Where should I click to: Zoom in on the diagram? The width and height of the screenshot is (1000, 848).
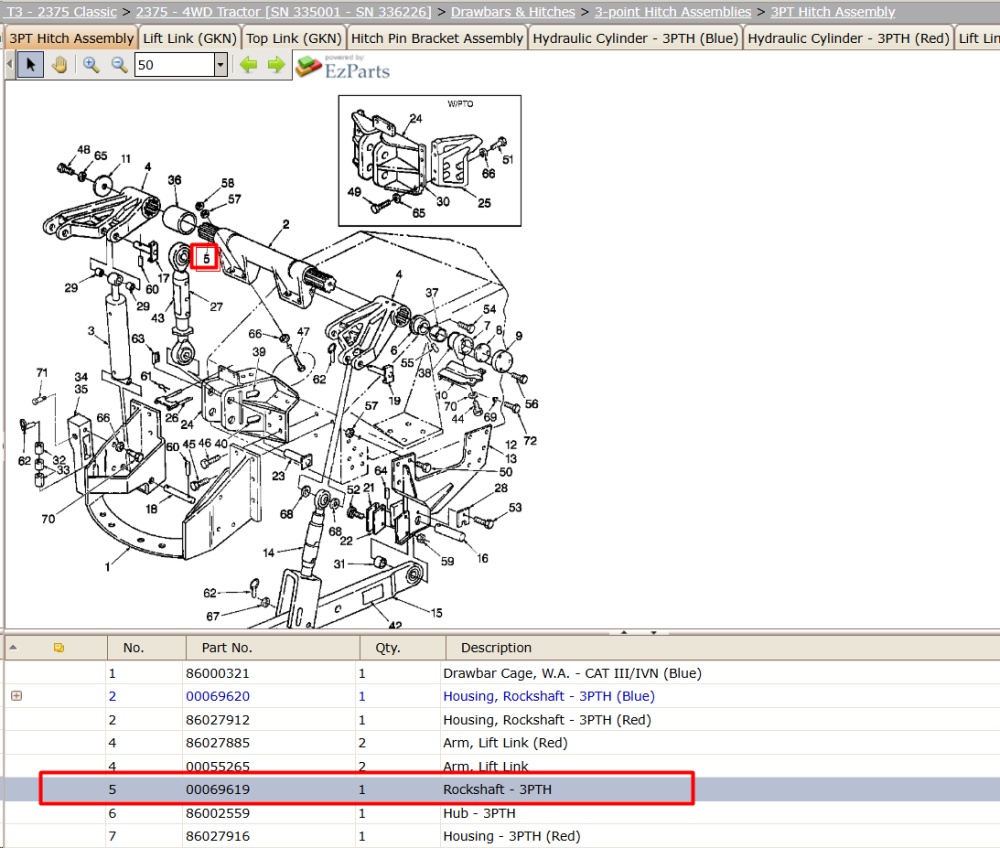(x=91, y=64)
